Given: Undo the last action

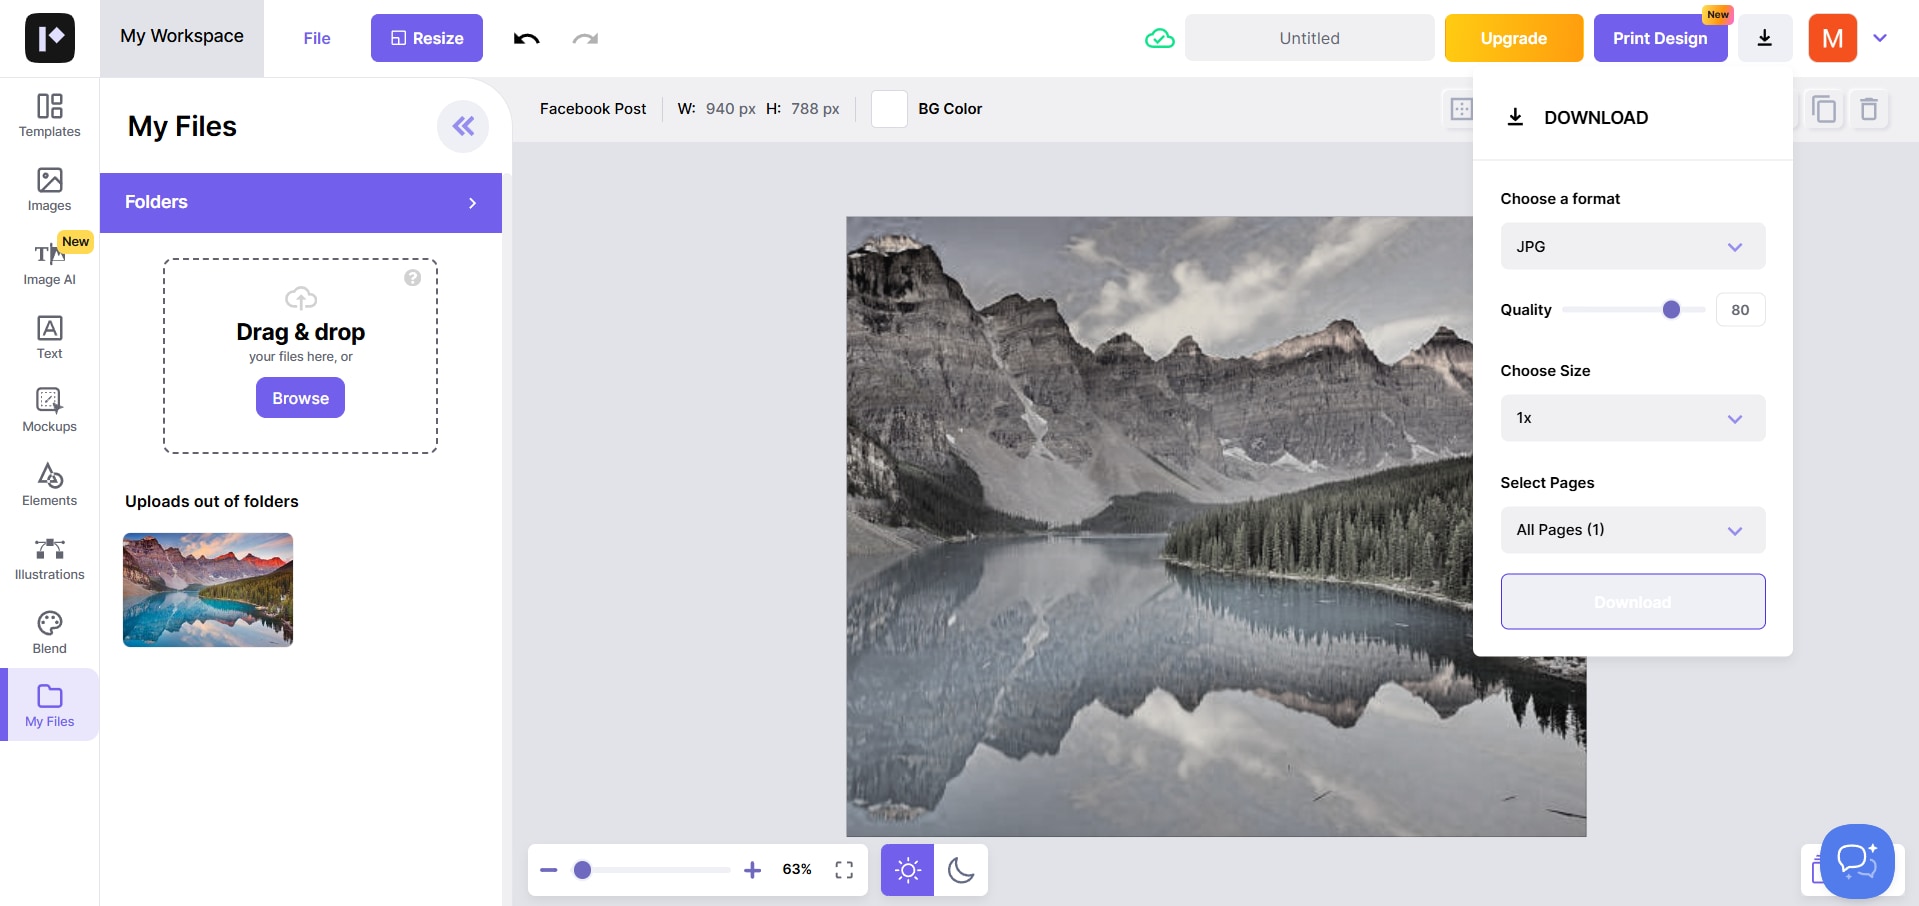Looking at the screenshot, I should [x=526, y=38].
